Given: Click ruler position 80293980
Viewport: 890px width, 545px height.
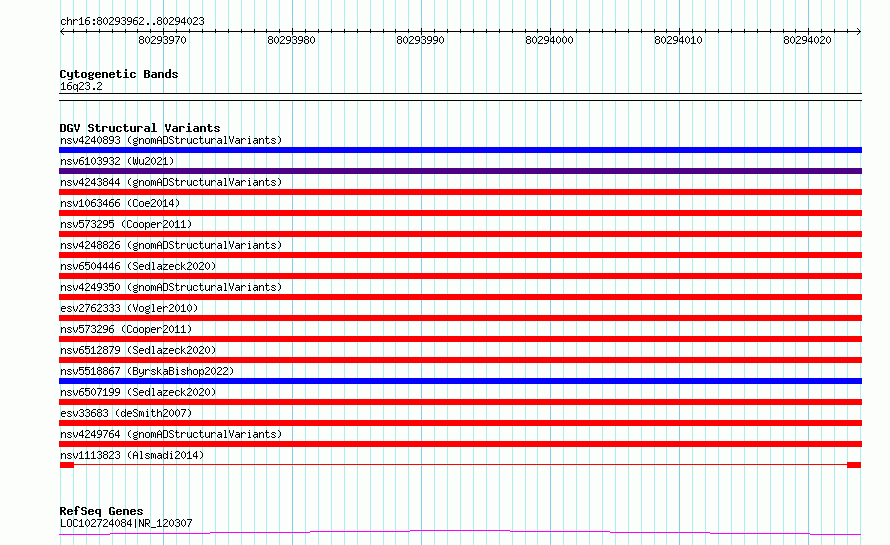Looking at the screenshot, I should click(291, 40).
